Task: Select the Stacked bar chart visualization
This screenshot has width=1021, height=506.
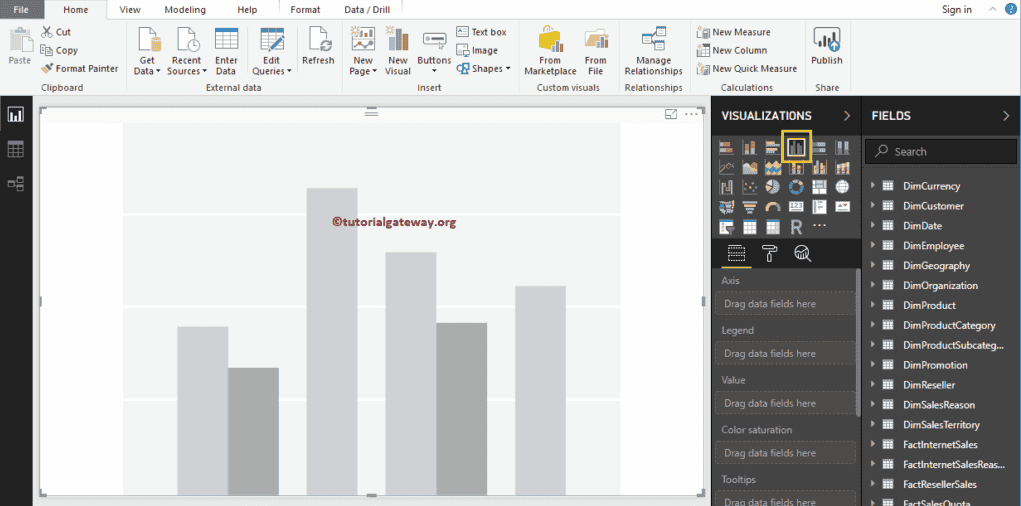Action: (x=726, y=147)
